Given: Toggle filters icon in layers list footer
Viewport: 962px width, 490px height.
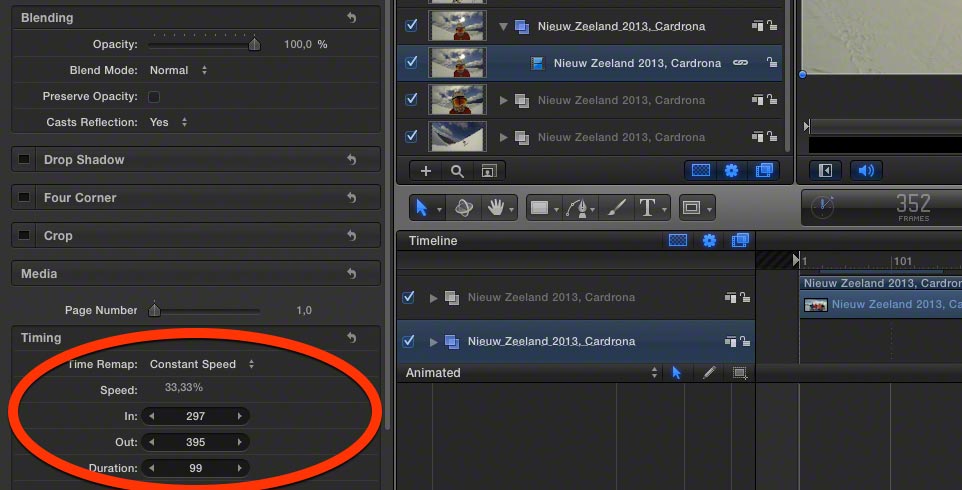Looking at the screenshot, I should [764, 170].
